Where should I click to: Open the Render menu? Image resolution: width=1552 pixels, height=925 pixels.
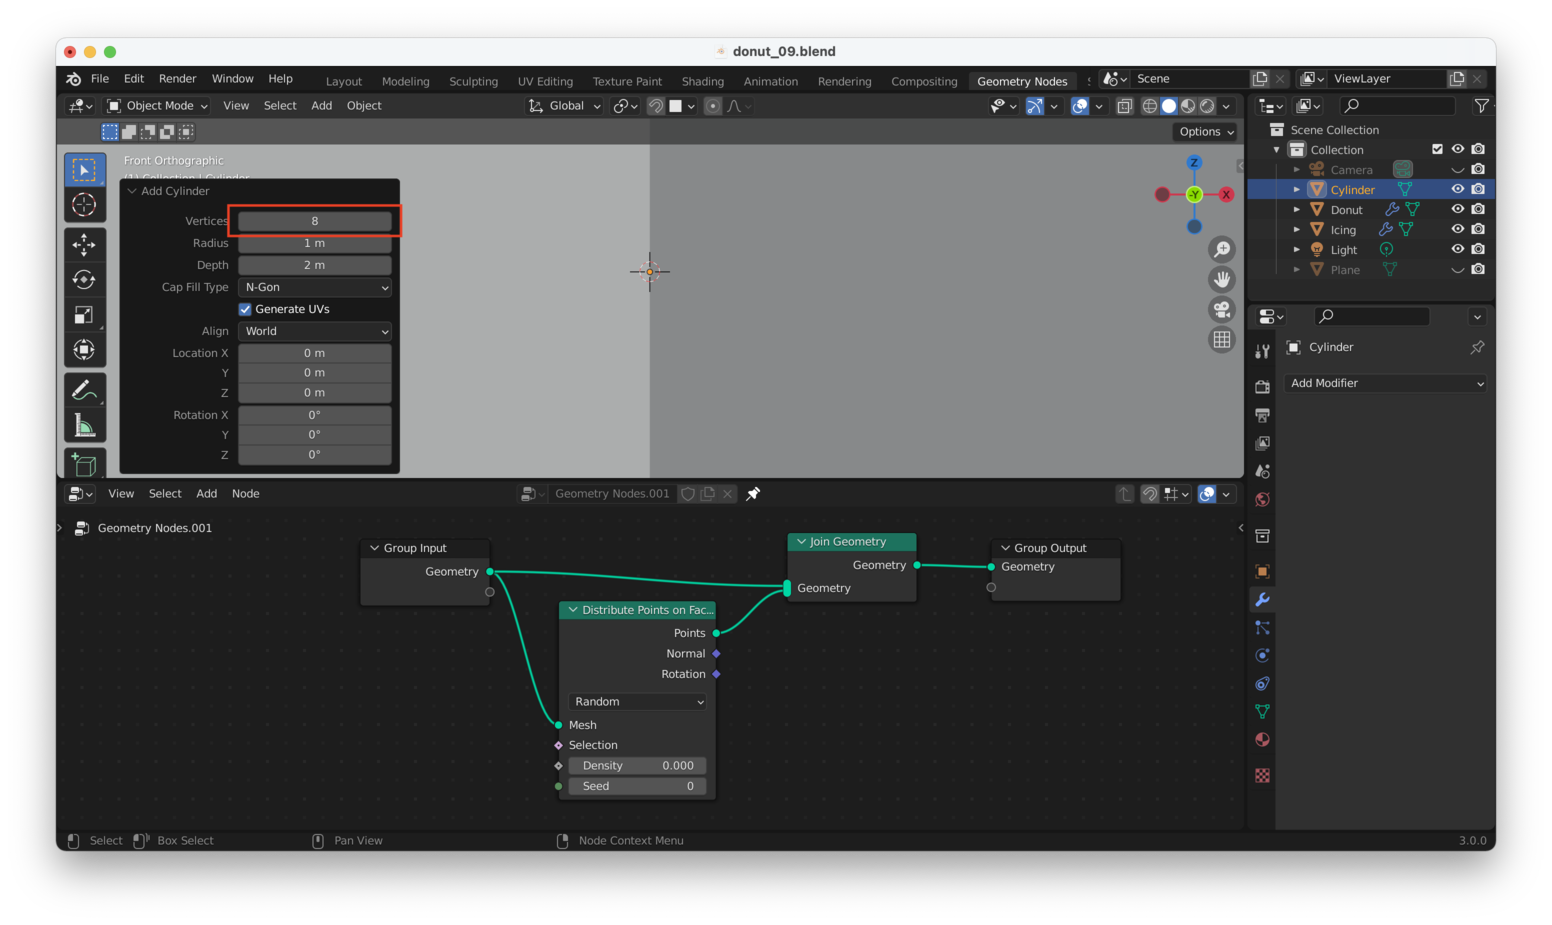[x=177, y=79]
